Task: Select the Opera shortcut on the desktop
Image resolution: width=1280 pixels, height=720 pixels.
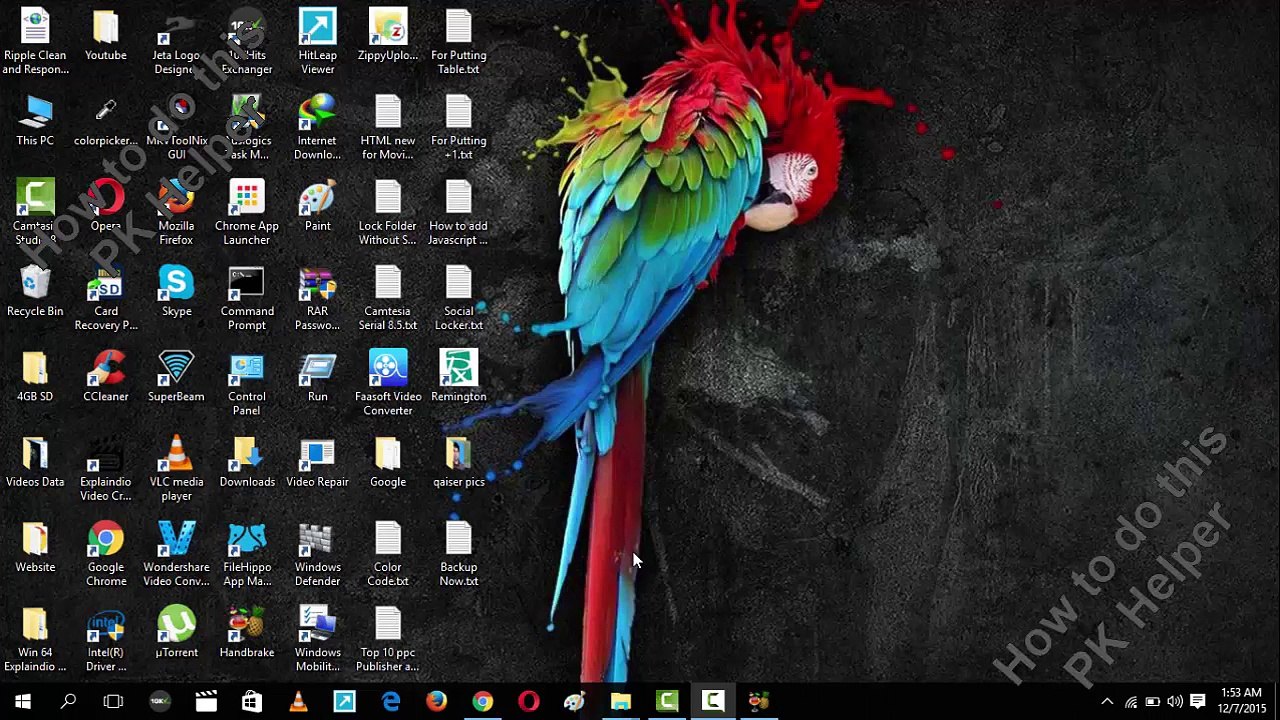Action: pos(105,206)
